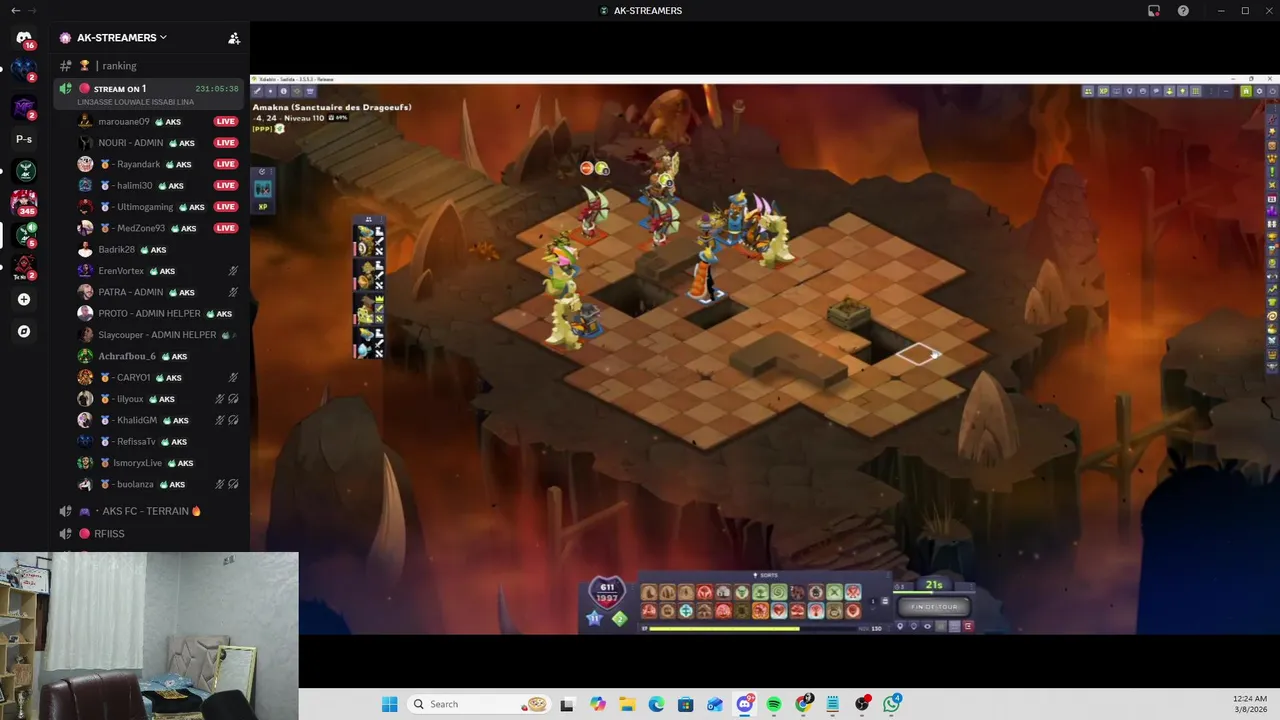Open File Explorer from taskbar
The image size is (1280, 720).
[627, 704]
